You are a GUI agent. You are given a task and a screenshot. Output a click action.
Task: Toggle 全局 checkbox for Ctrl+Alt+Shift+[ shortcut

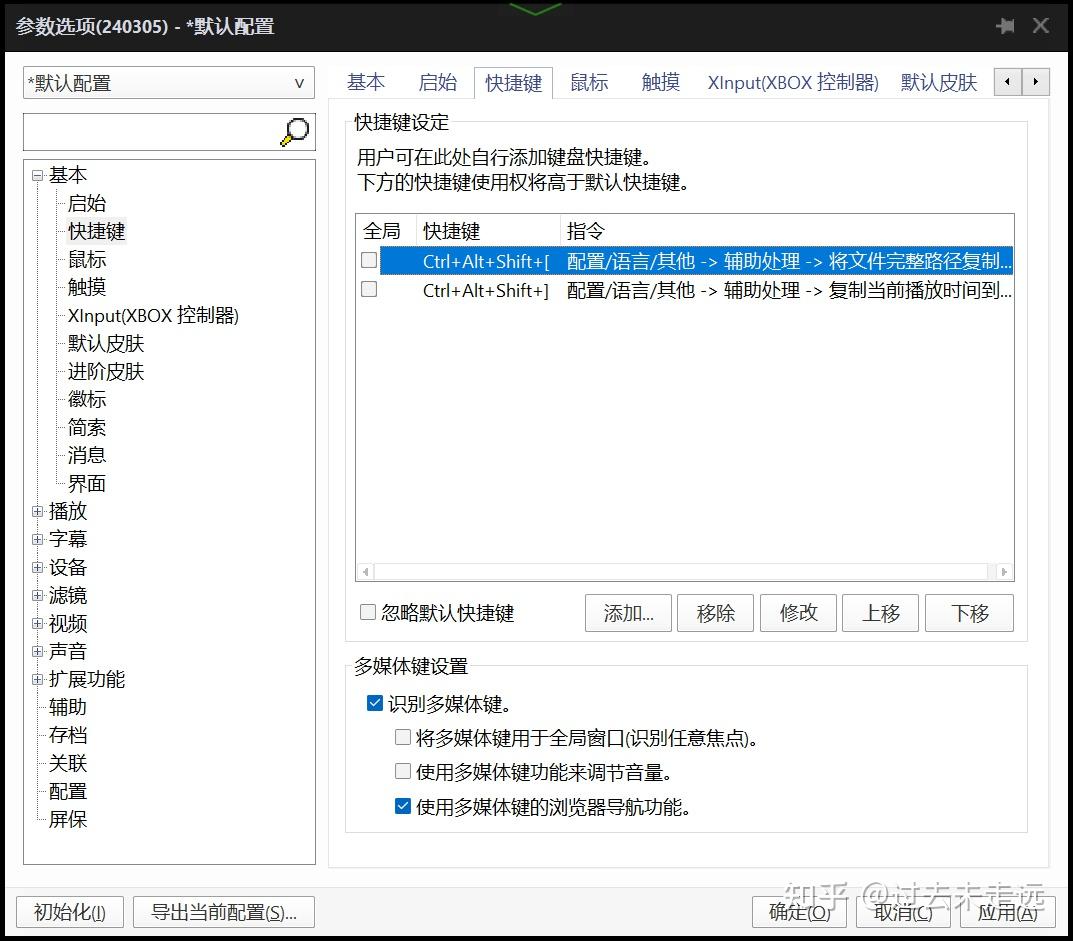371,258
